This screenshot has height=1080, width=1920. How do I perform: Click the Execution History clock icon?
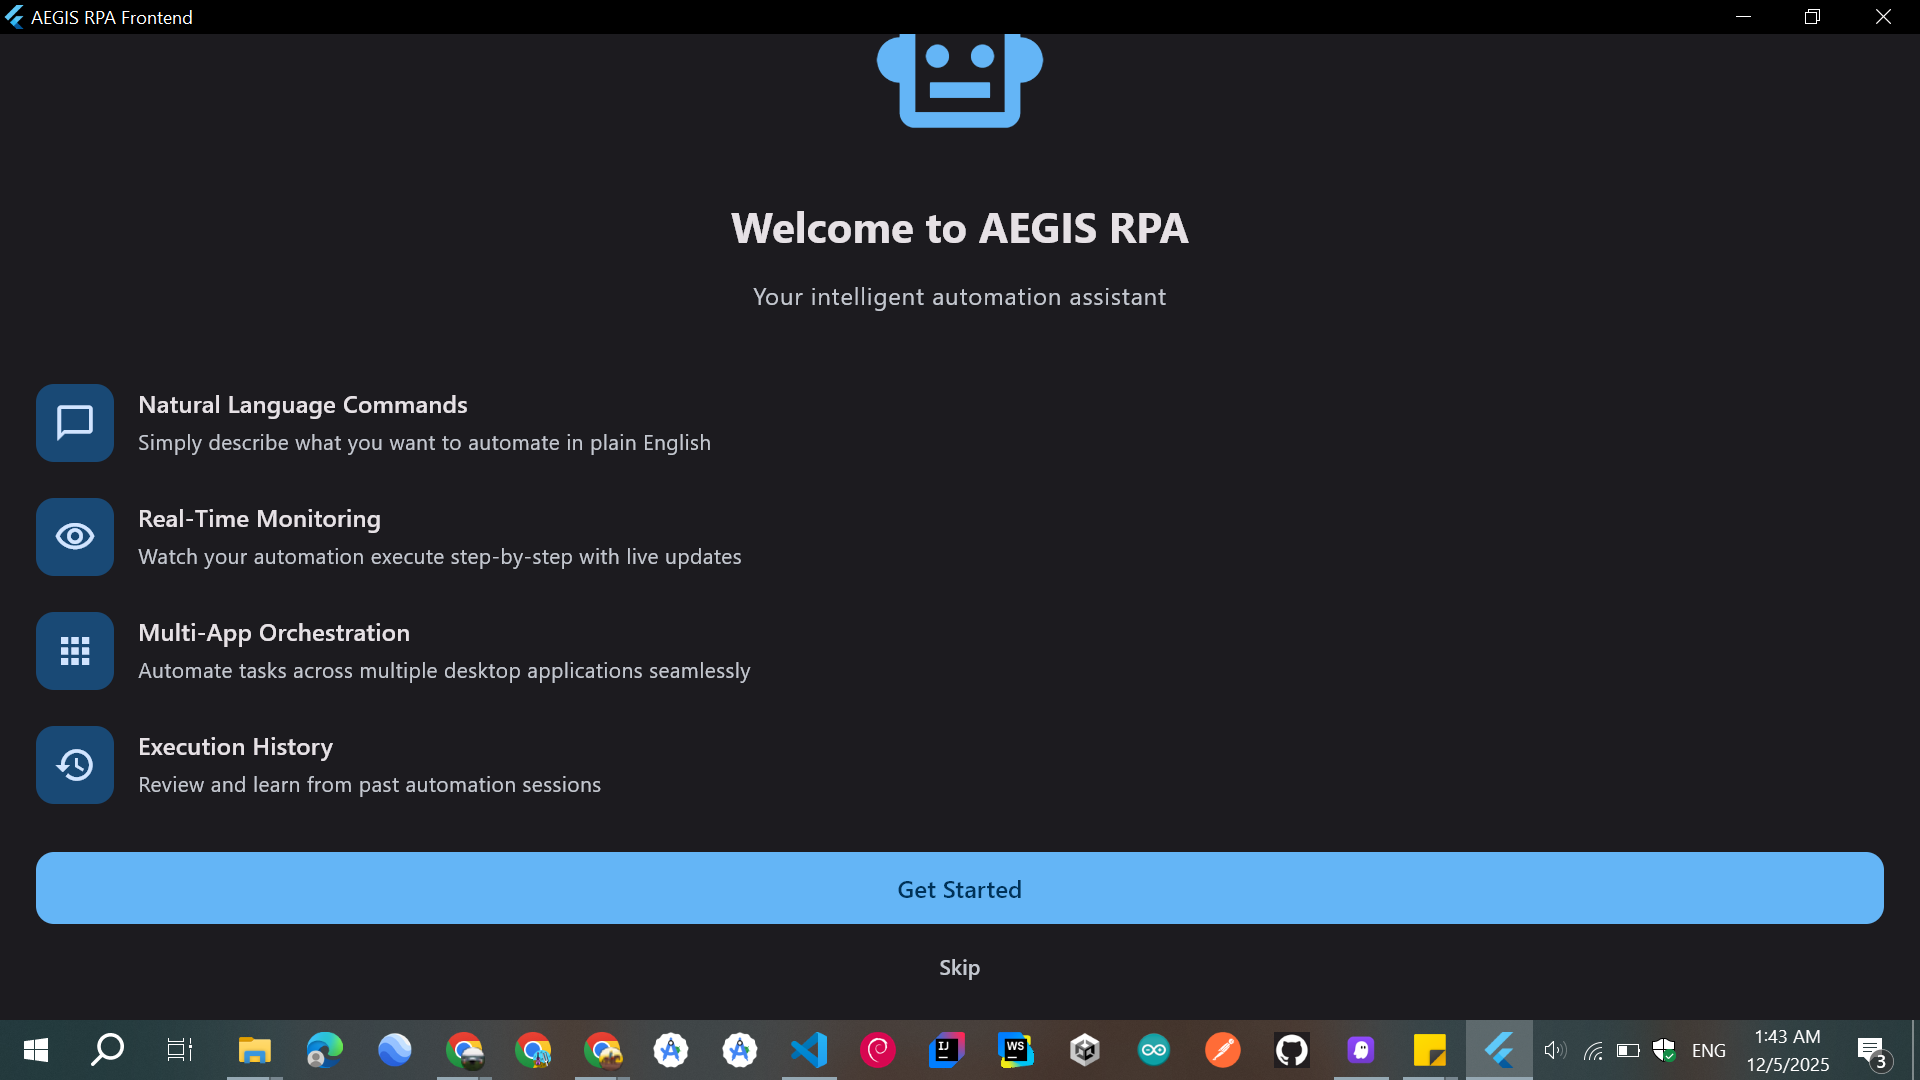pos(75,765)
